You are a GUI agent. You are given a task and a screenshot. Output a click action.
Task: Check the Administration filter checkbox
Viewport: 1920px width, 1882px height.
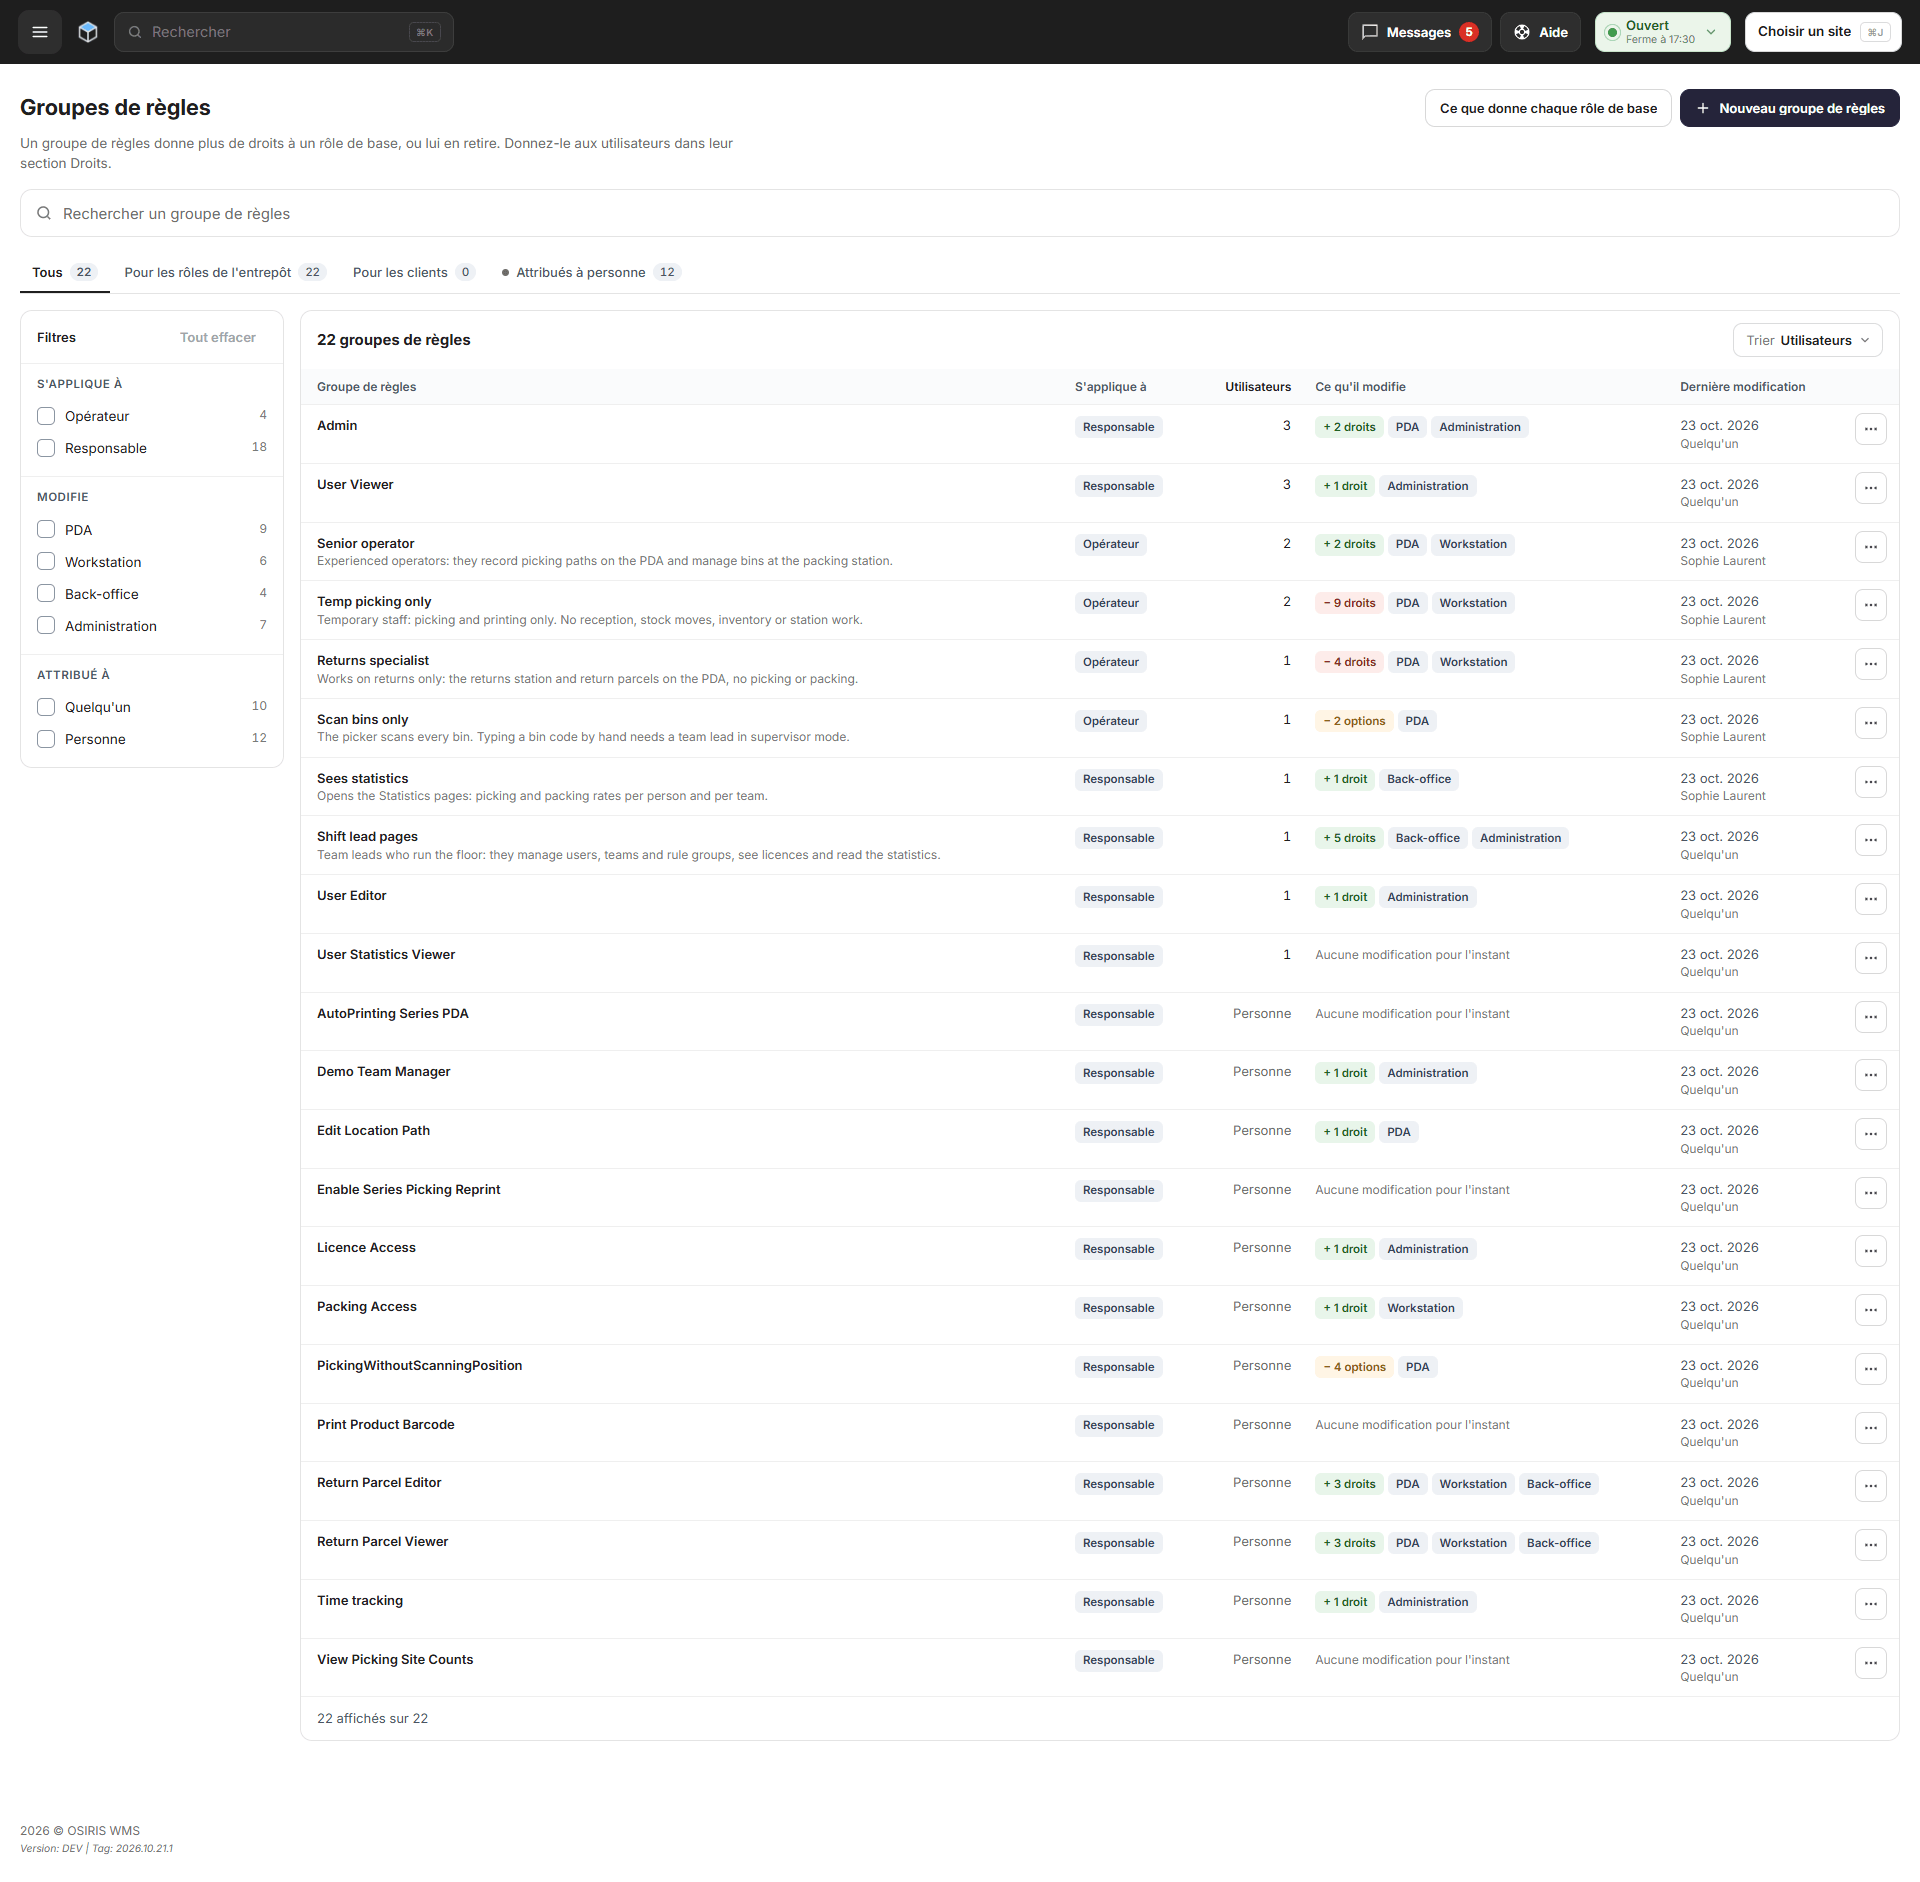pyautogui.click(x=46, y=626)
